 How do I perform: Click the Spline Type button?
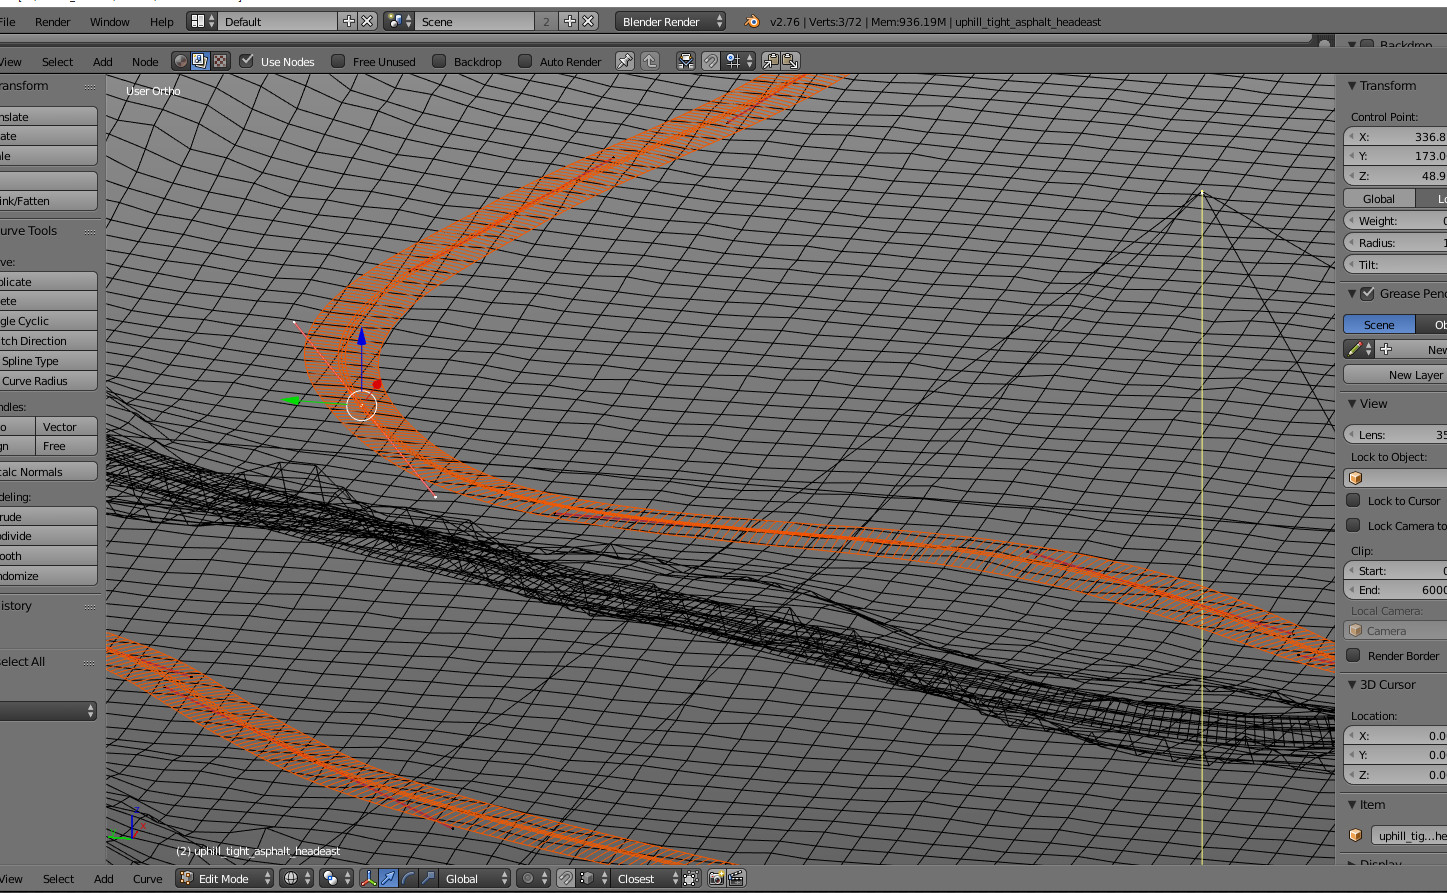[48, 361]
